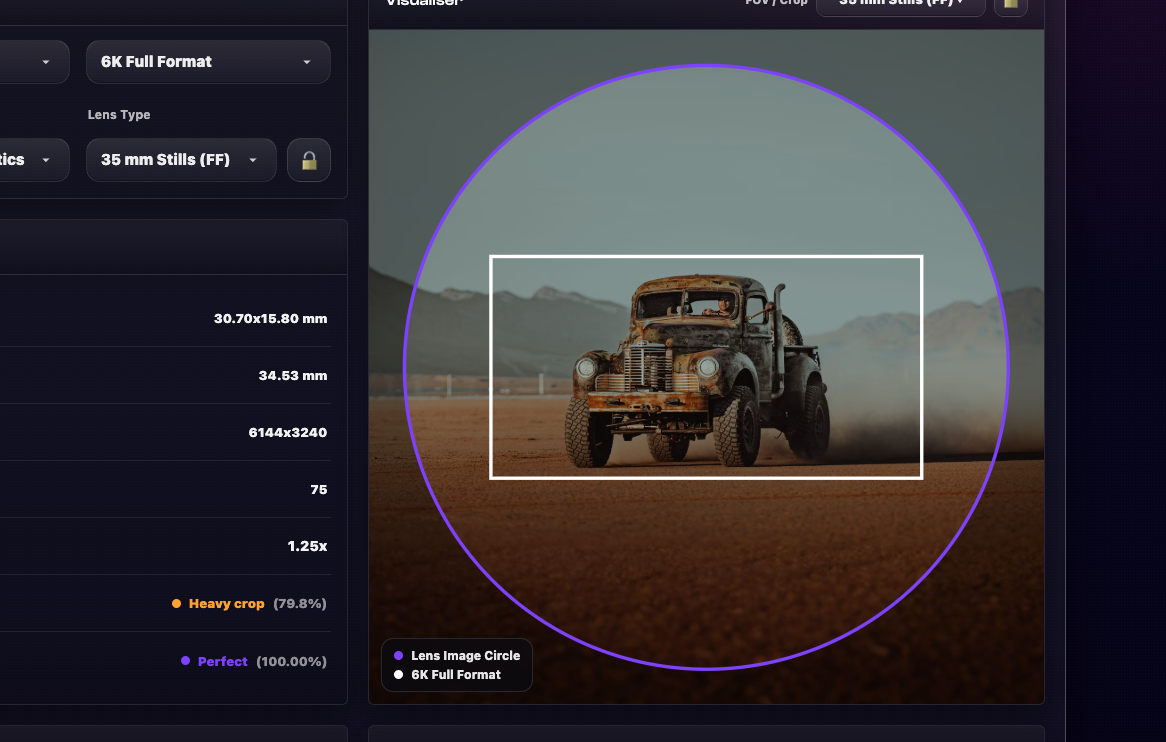
Task: Open the 35 mm Stills (FF) Lens Type dropdown
Action: tap(181, 160)
